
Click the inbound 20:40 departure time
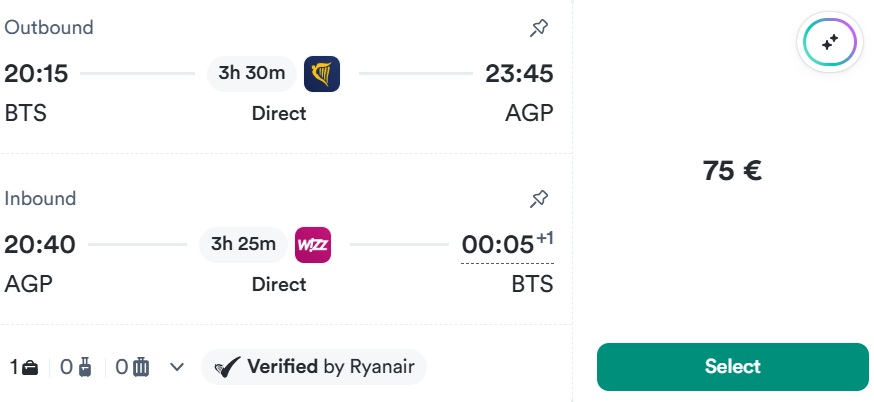(x=40, y=245)
